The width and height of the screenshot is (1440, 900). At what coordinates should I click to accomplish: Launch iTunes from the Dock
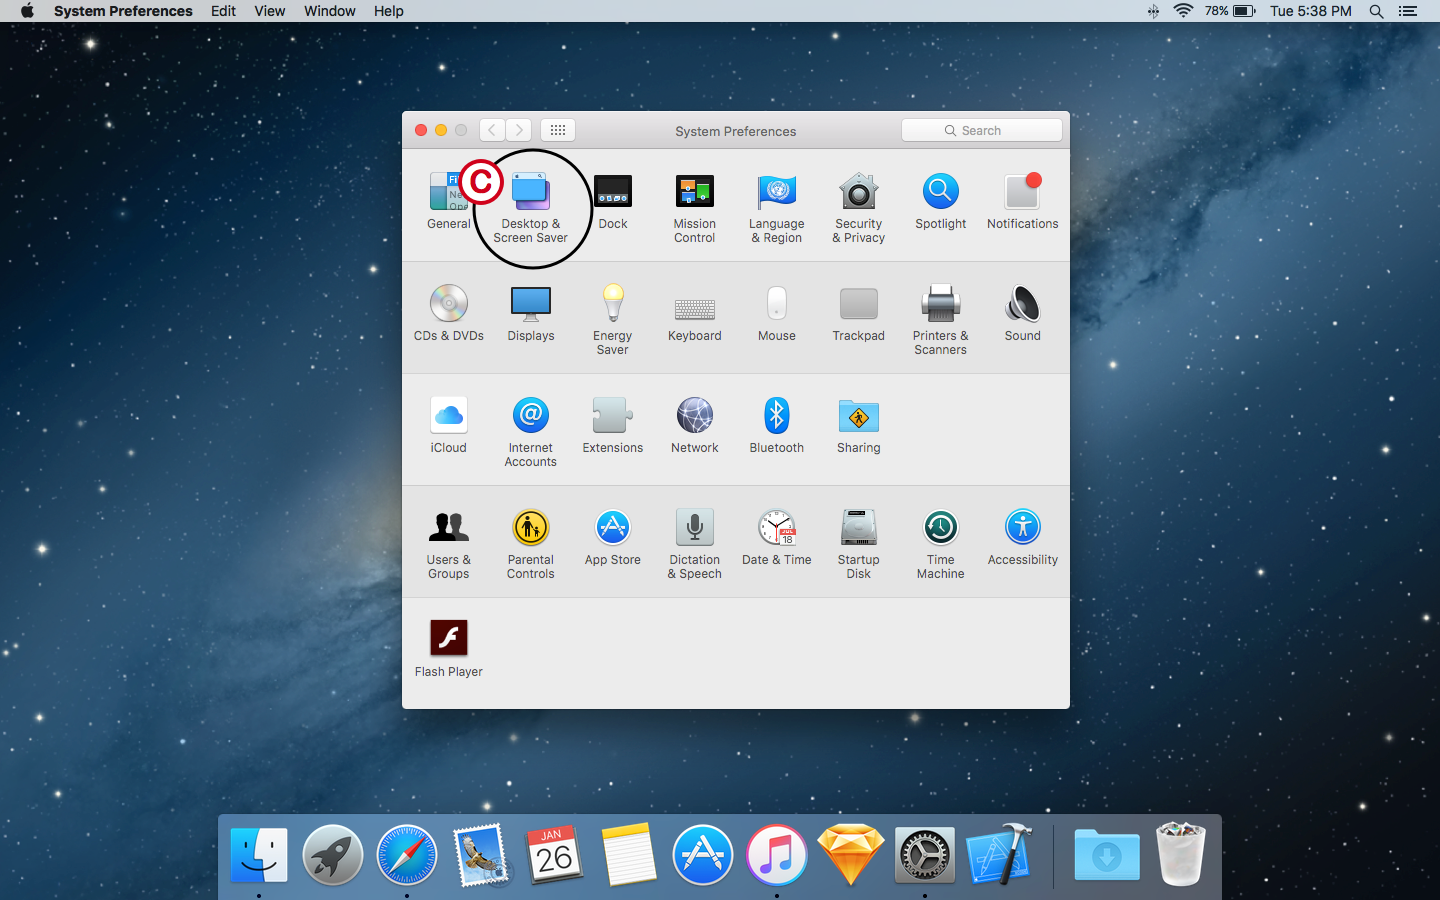tap(777, 855)
